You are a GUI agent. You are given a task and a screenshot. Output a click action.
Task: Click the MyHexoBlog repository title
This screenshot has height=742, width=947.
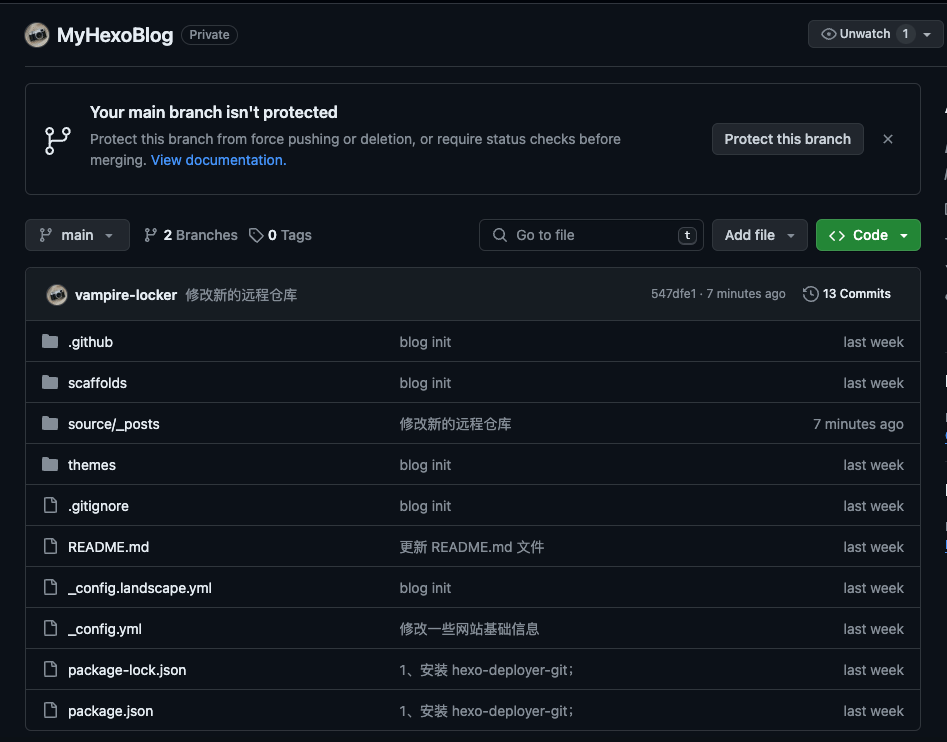pyautogui.click(x=115, y=35)
